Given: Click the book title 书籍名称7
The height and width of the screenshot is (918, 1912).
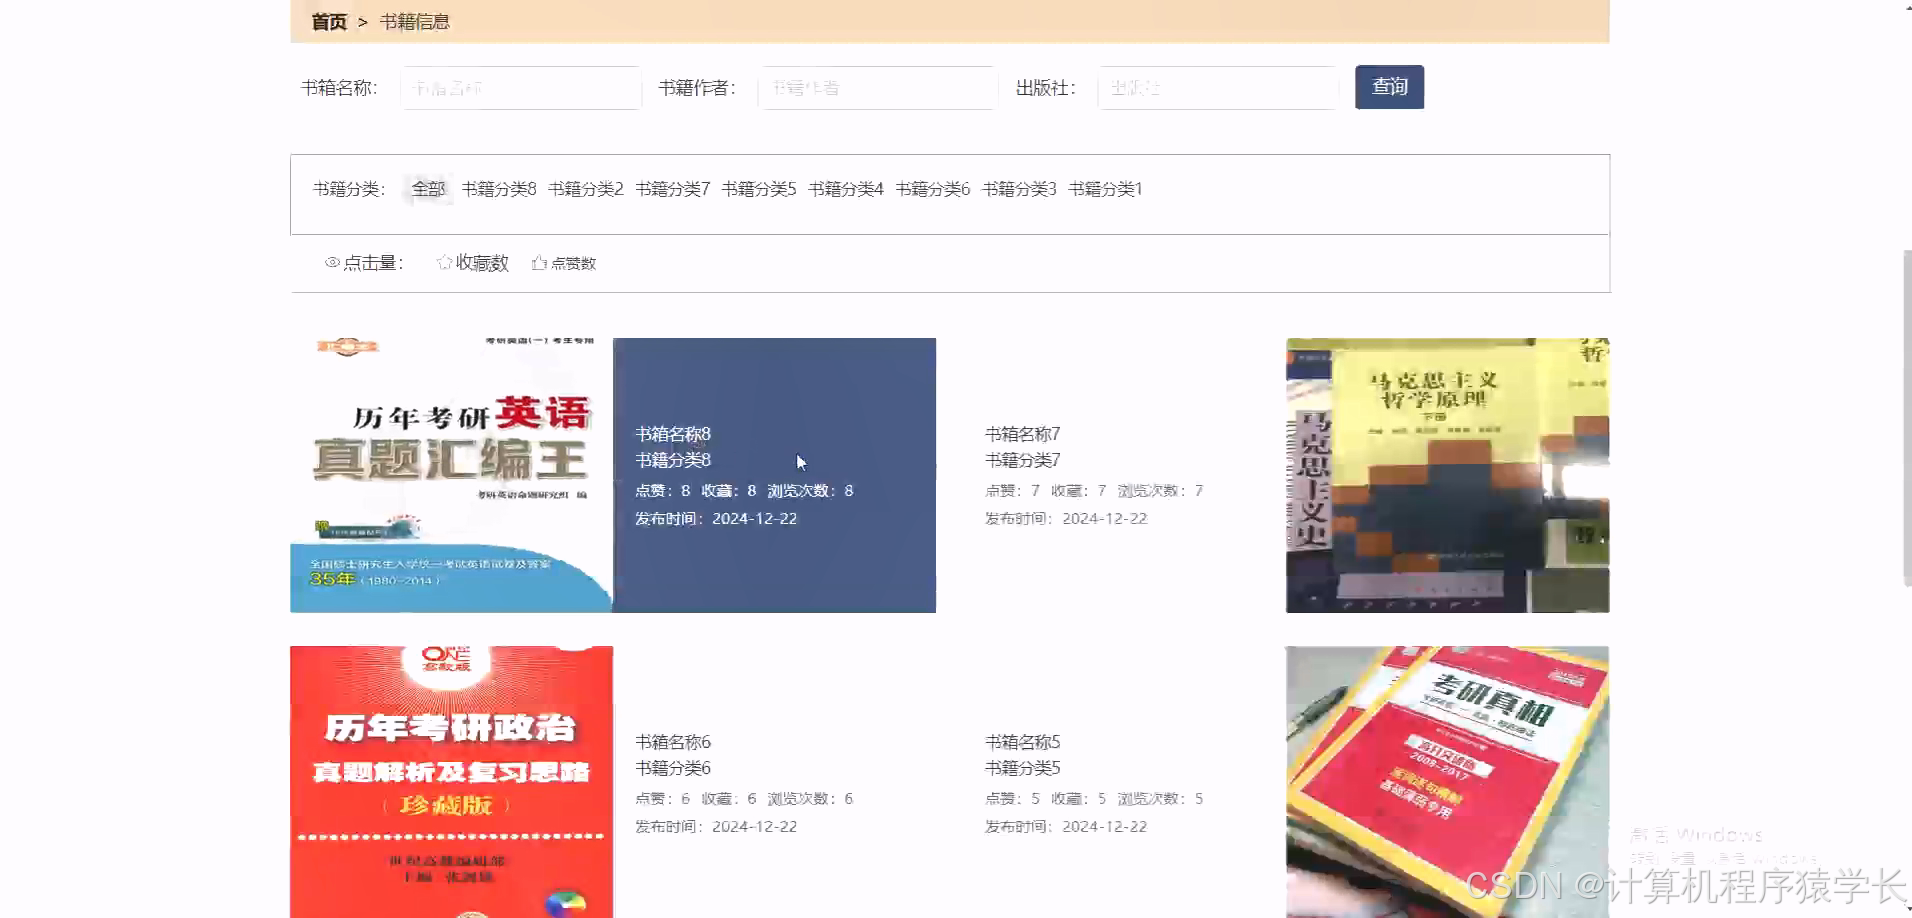Looking at the screenshot, I should click(1023, 434).
